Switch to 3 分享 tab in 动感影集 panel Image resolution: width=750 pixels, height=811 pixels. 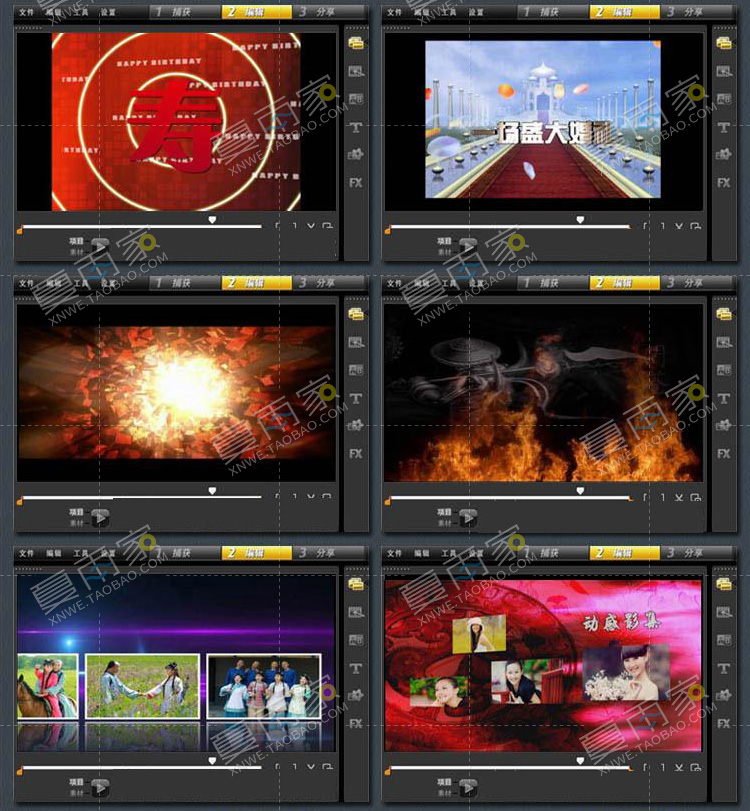click(697, 553)
